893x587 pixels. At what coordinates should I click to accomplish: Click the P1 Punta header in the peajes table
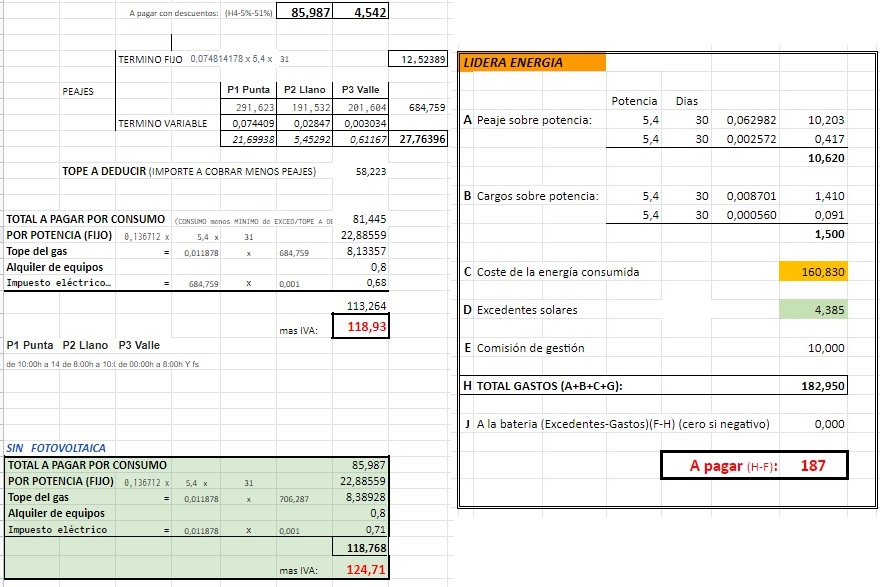click(248, 90)
